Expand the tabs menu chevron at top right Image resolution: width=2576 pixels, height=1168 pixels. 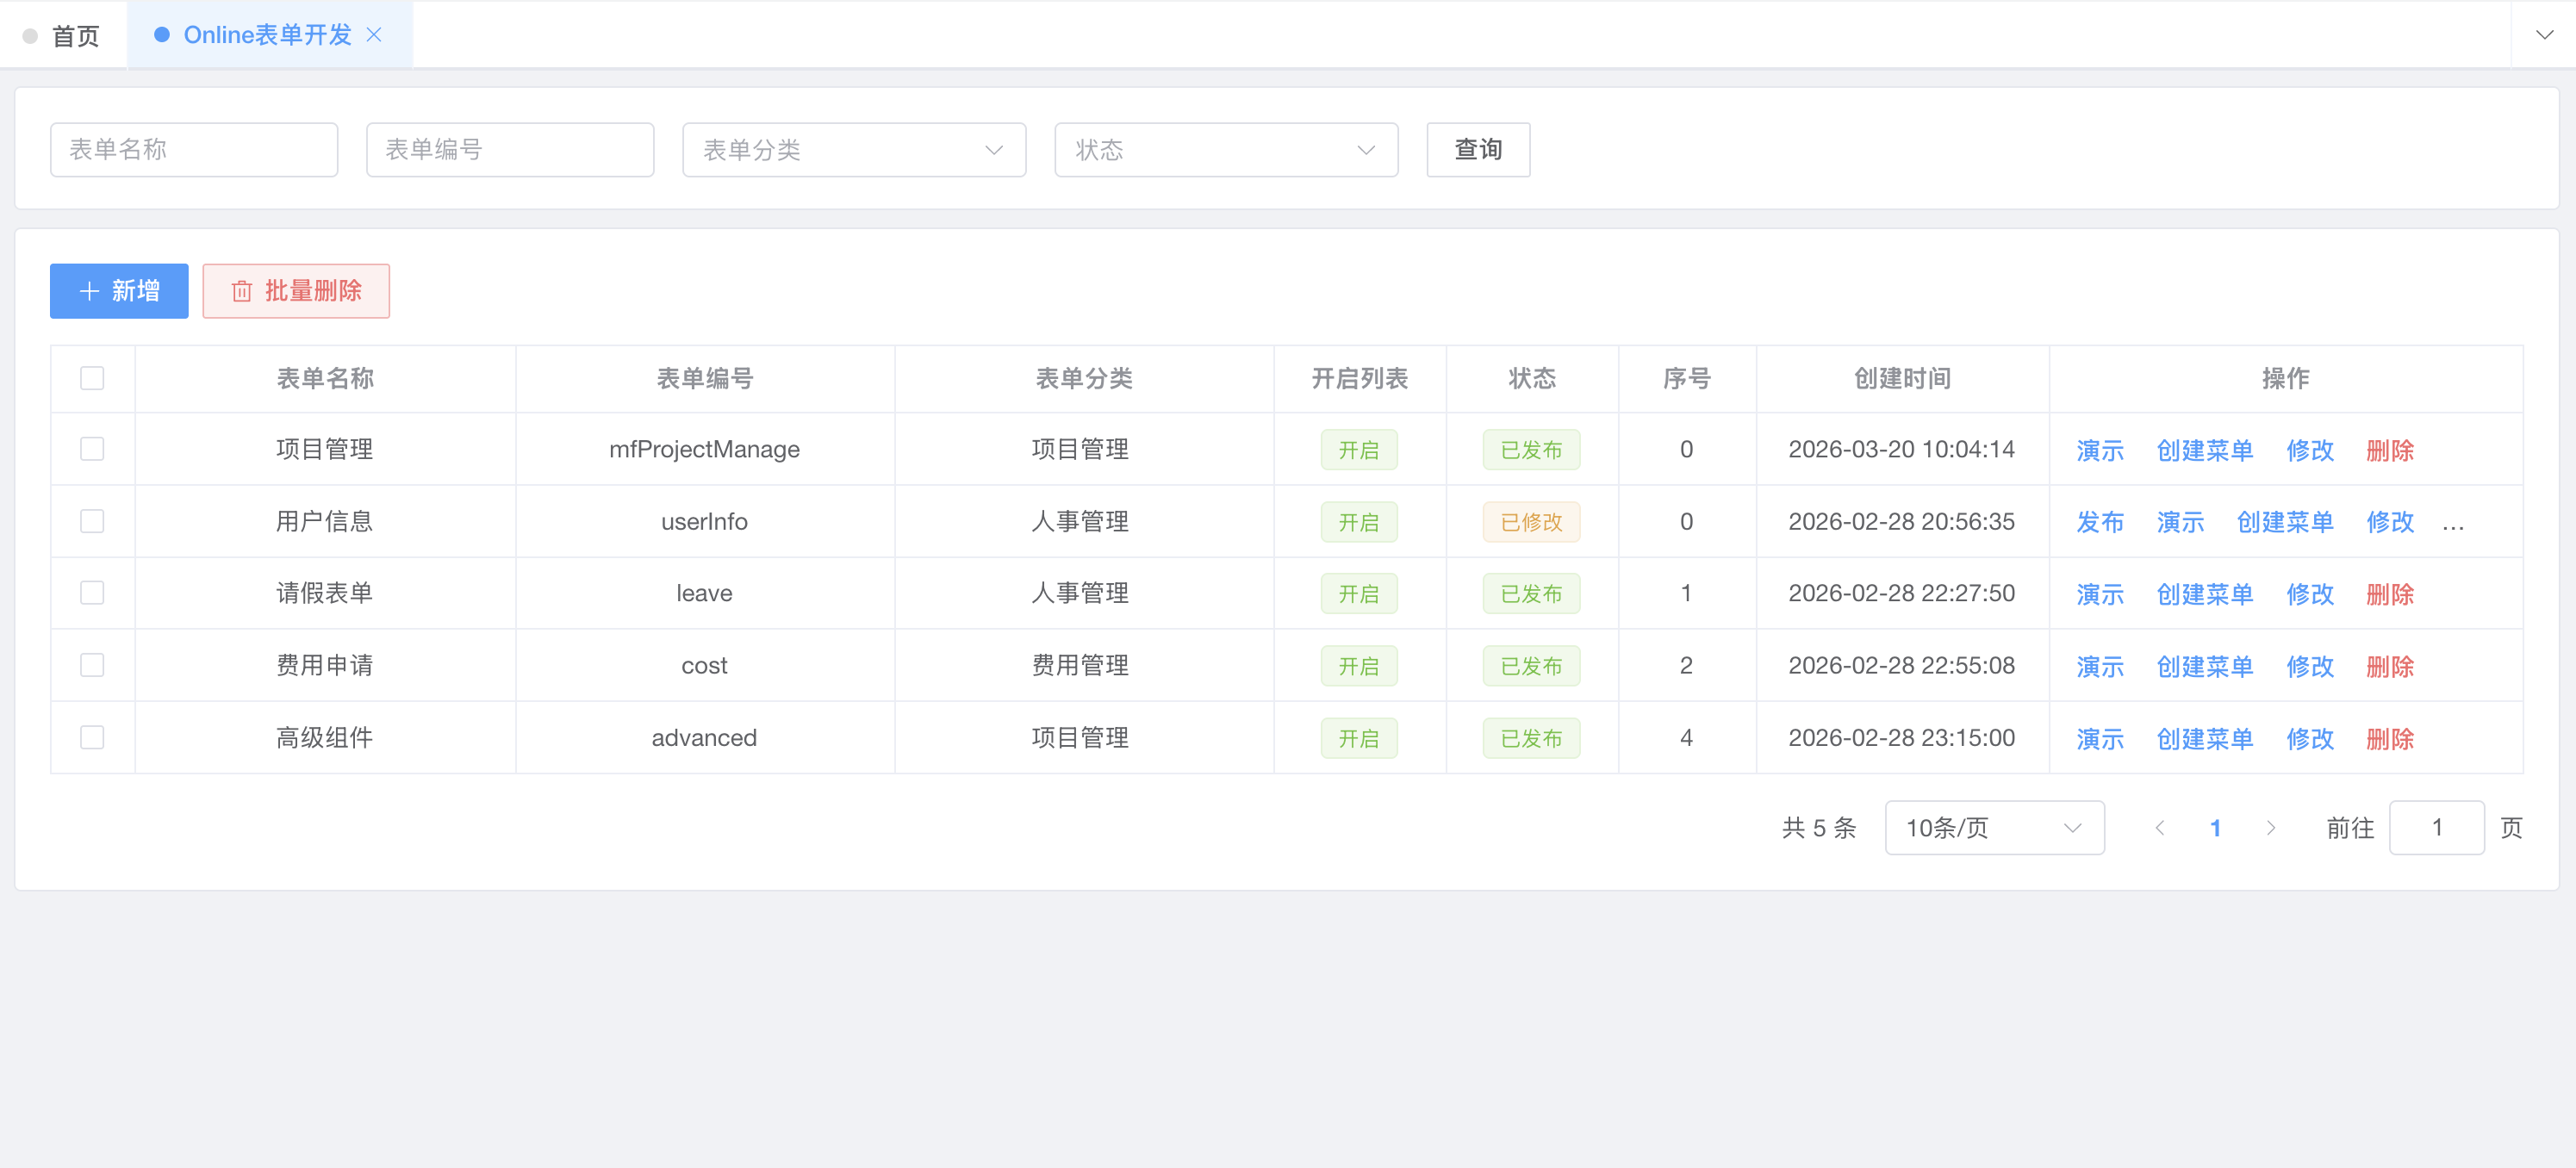click(x=2544, y=35)
